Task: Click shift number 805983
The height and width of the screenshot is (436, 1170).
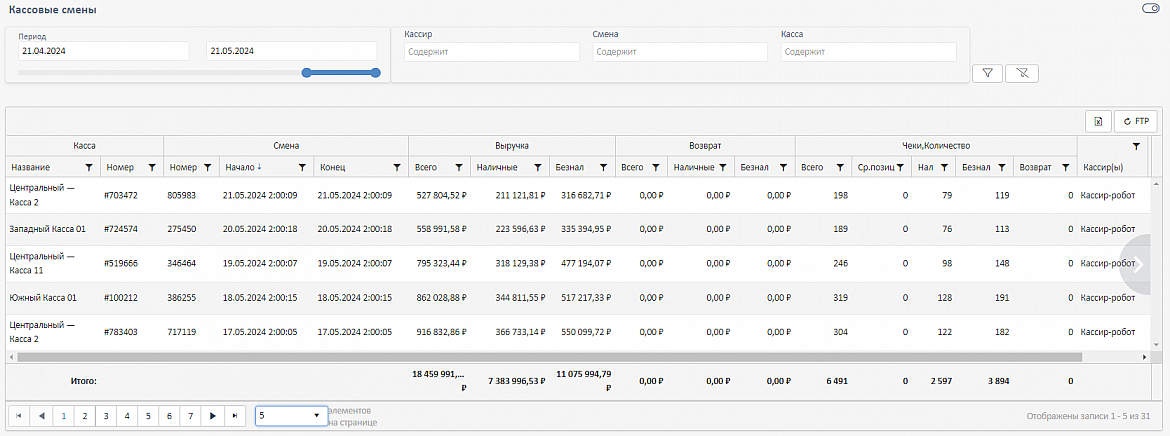Action: click(x=184, y=196)
